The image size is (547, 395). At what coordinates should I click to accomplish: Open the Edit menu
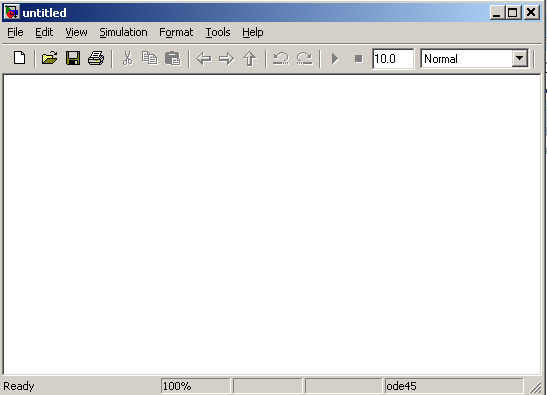pos(44,32)
